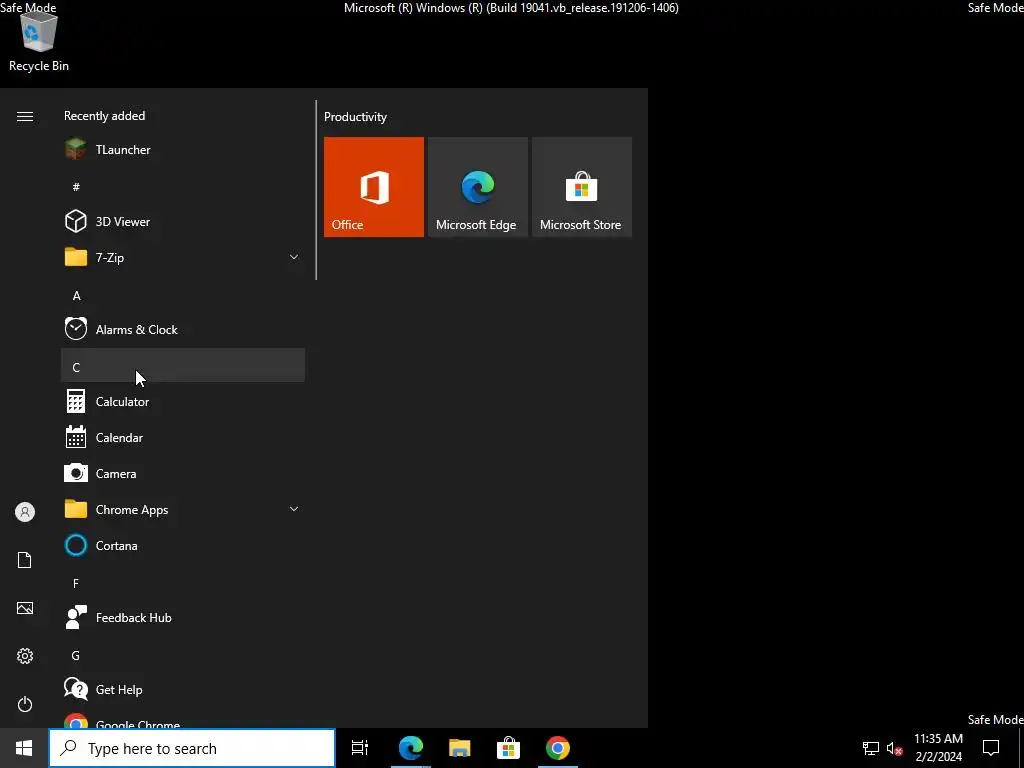1024x768 pixels.
Task: Click the 'Recently added' heading
Action: (x=104, y=116)
